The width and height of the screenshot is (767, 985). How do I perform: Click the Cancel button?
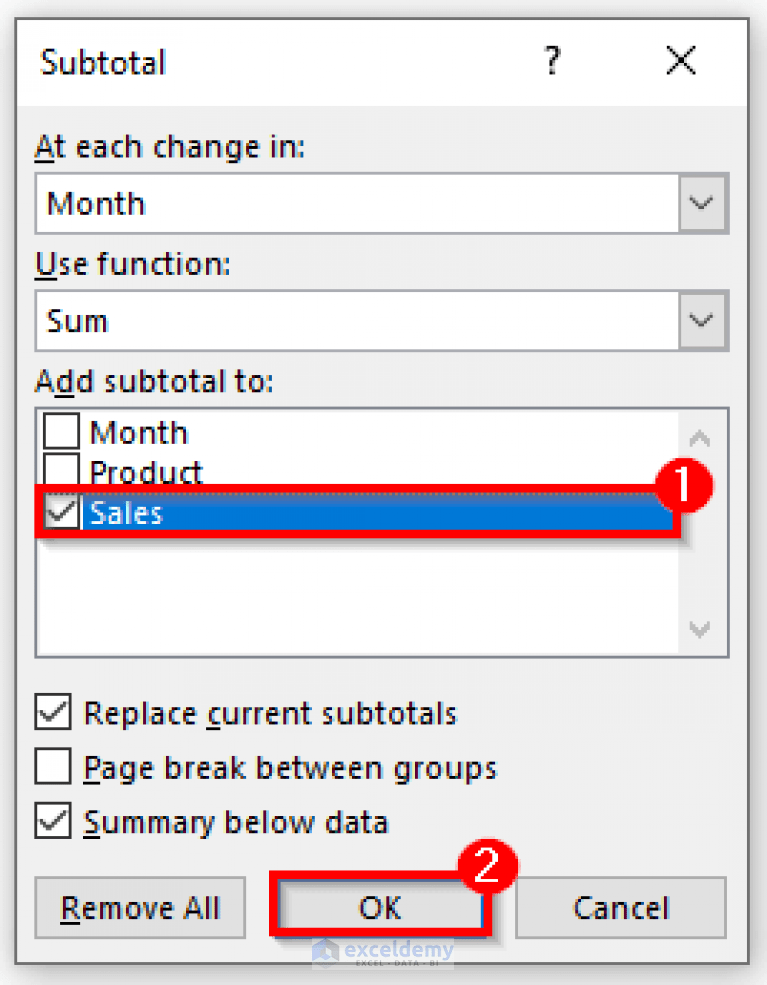coord(620,908)
